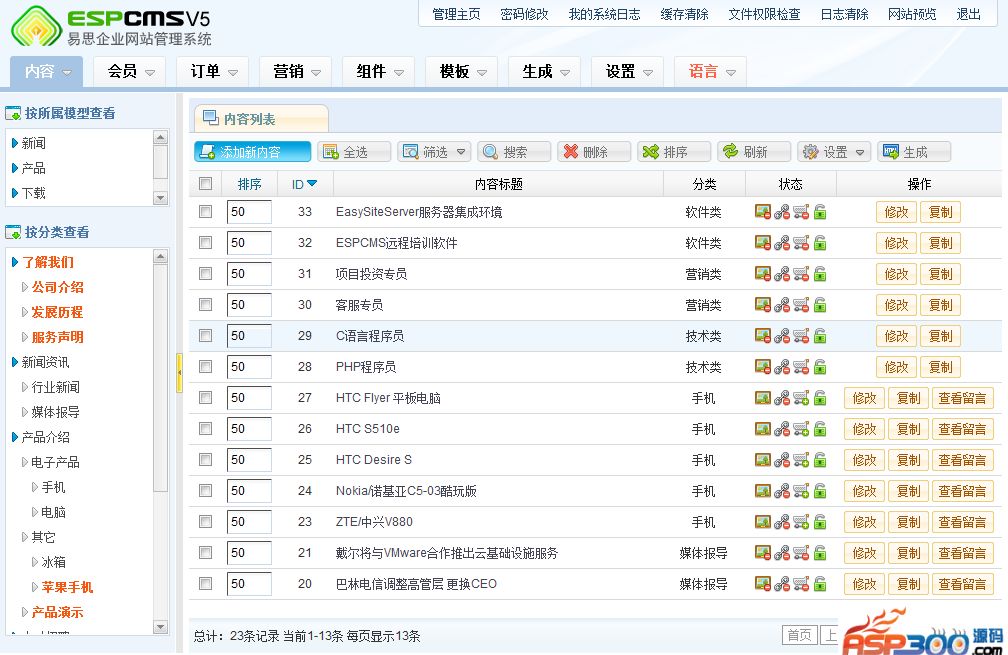Expand the 电子产品 tree node
Viewport: 1008px width, 655px height.
pyautogui.click(x=25, y=462)
